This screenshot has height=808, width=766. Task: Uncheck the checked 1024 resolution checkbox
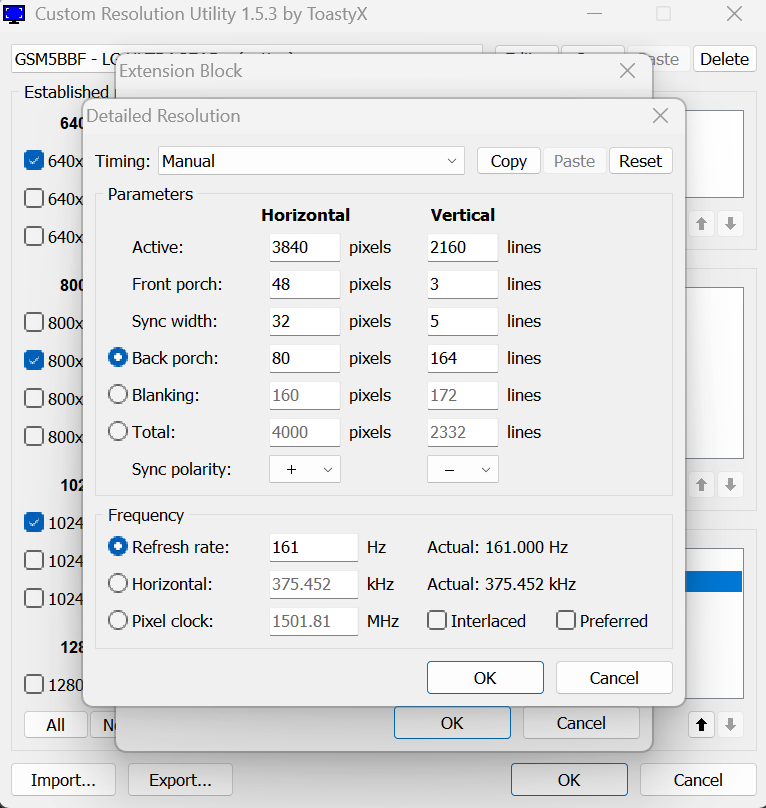pyautogui.click(x=34, y=522)
